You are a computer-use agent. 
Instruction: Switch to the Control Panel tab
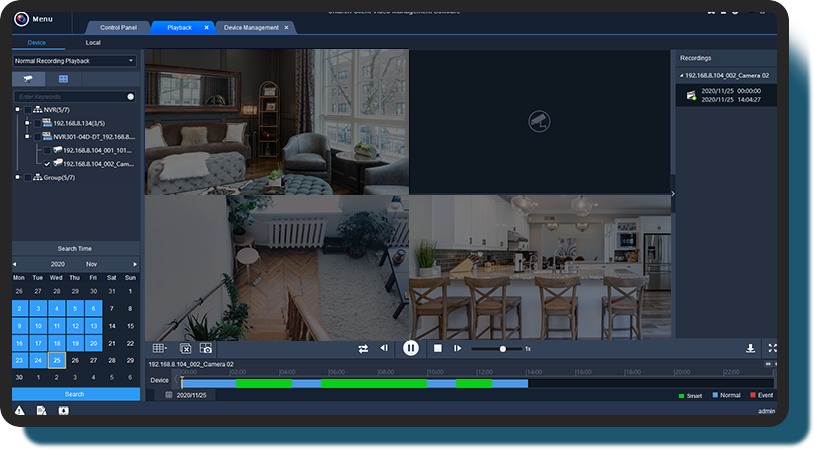point(118,27)
